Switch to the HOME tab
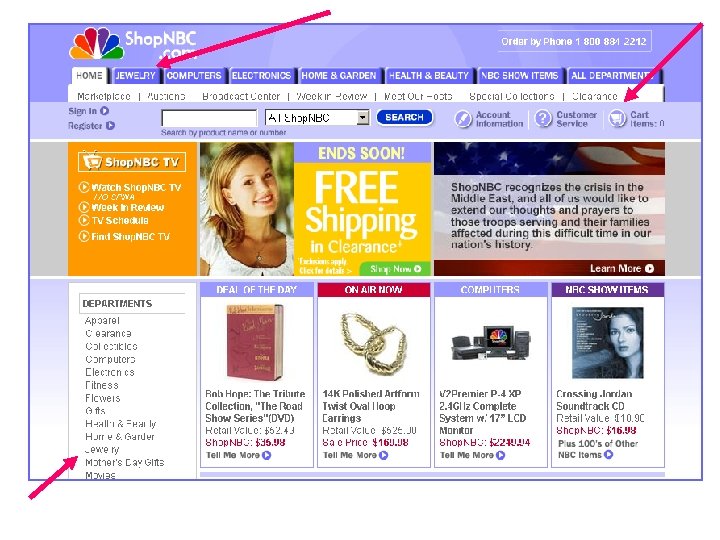The image size is (720, 540). 90,76
